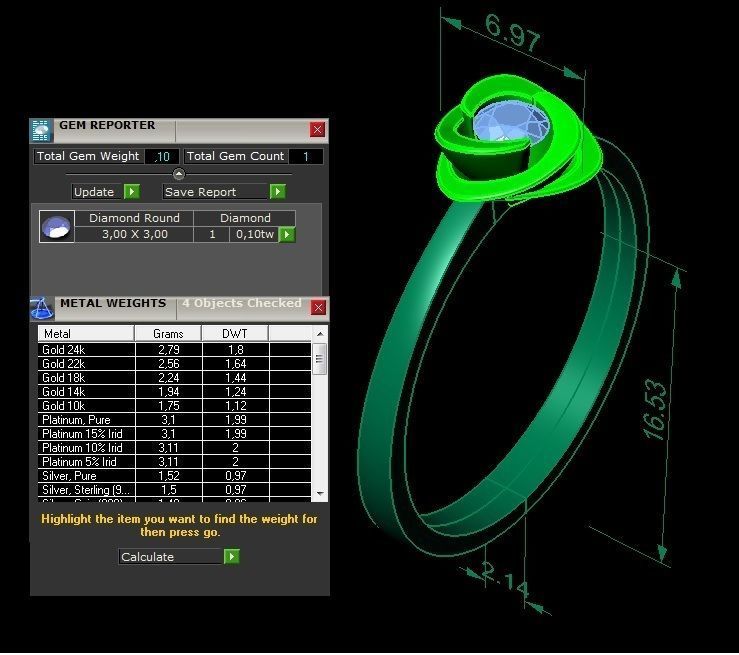The height and width of the screenshot is (655, 739).
Task: Click the DWT column header
Action: pyautogui.click(x=235, y=334)
